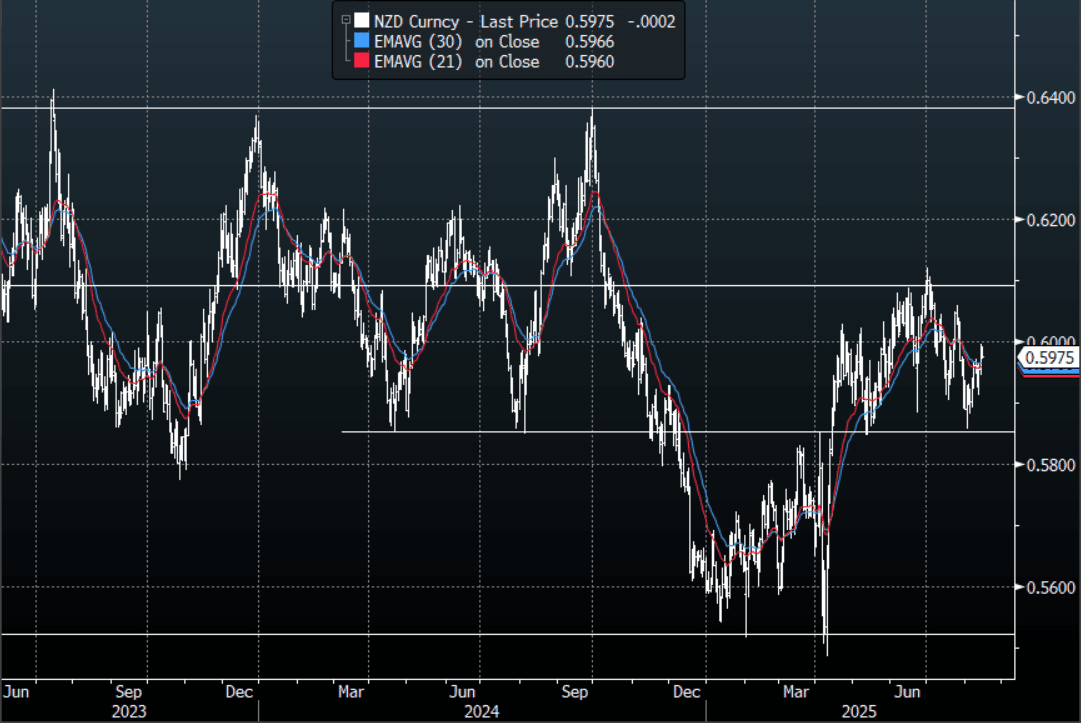1081x723 pixels.
Task: Click the 0.5800 y-axis label
Action: tap(1048, 465)
